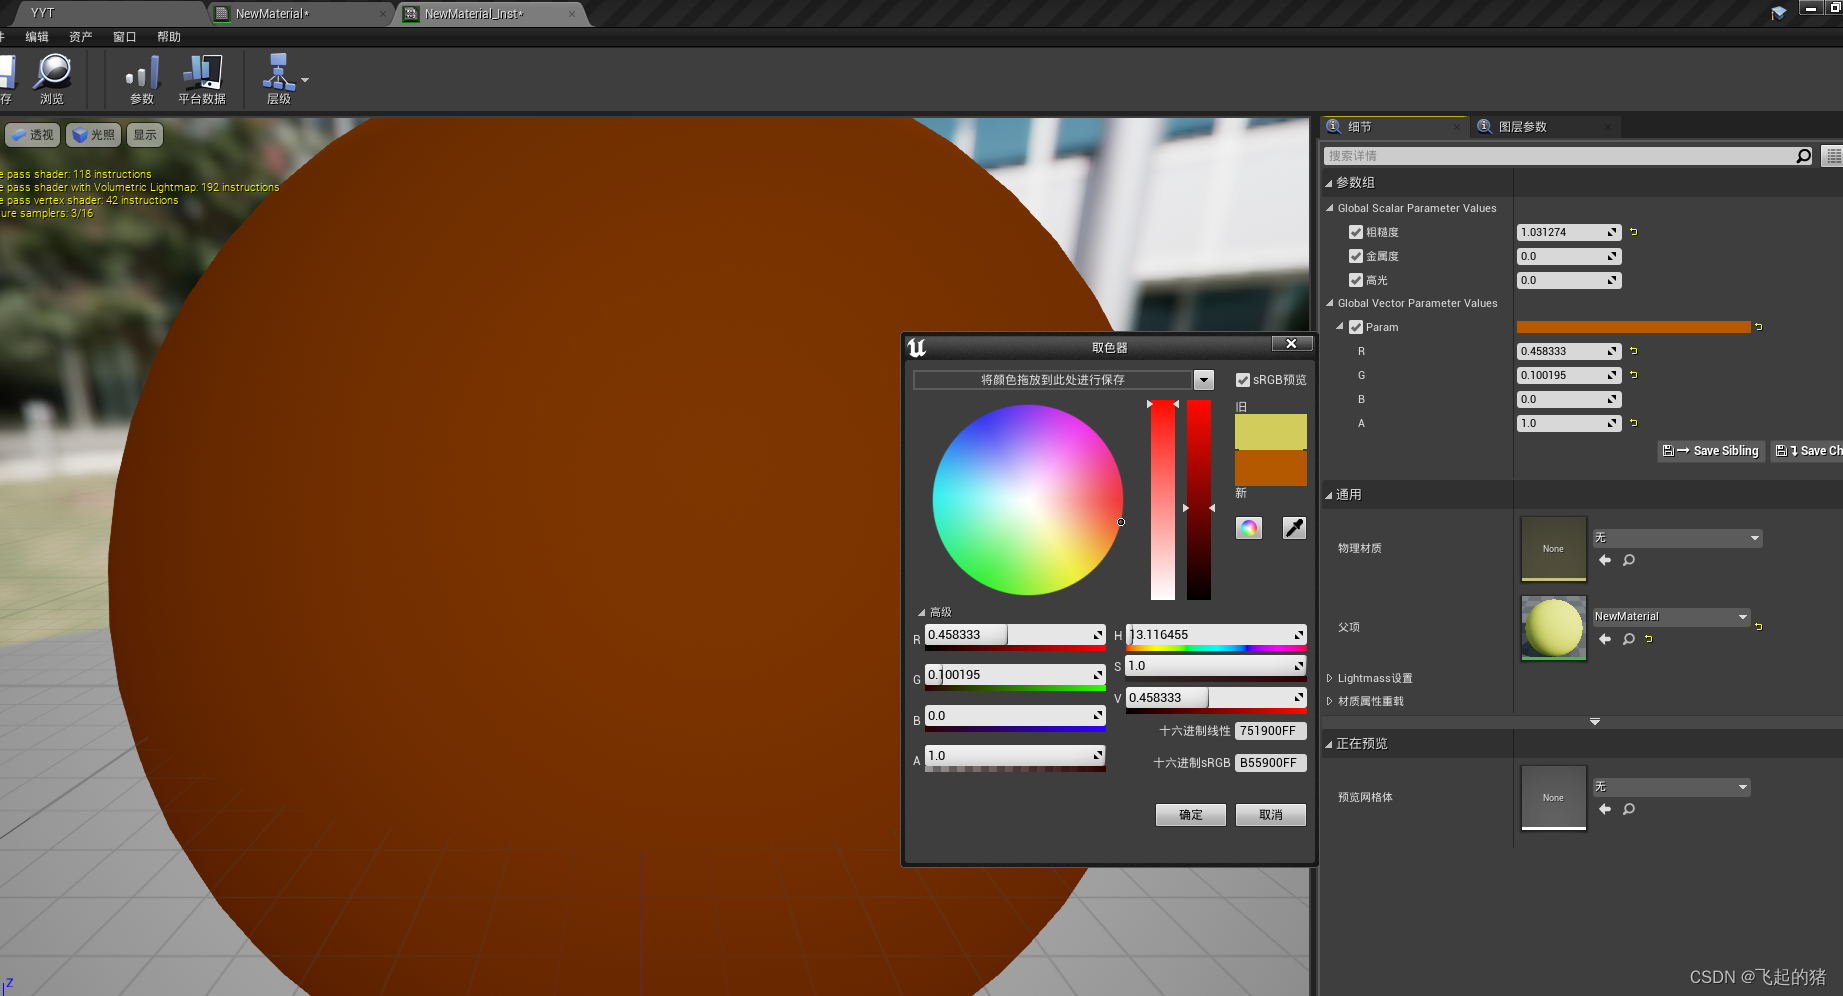Open the preview mesh asset dropdown

point(1671,787)
